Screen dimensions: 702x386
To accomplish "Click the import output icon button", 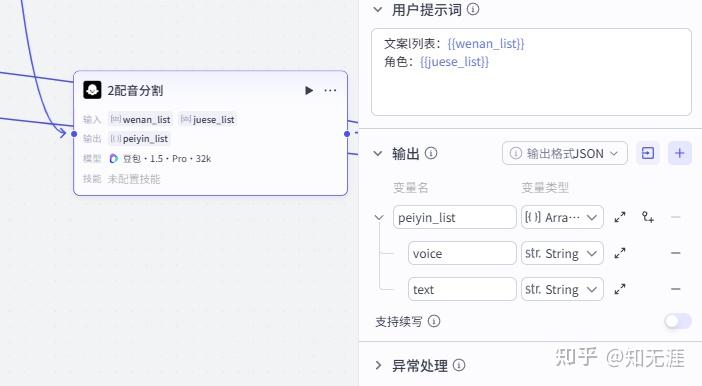I will click(647, 153).
